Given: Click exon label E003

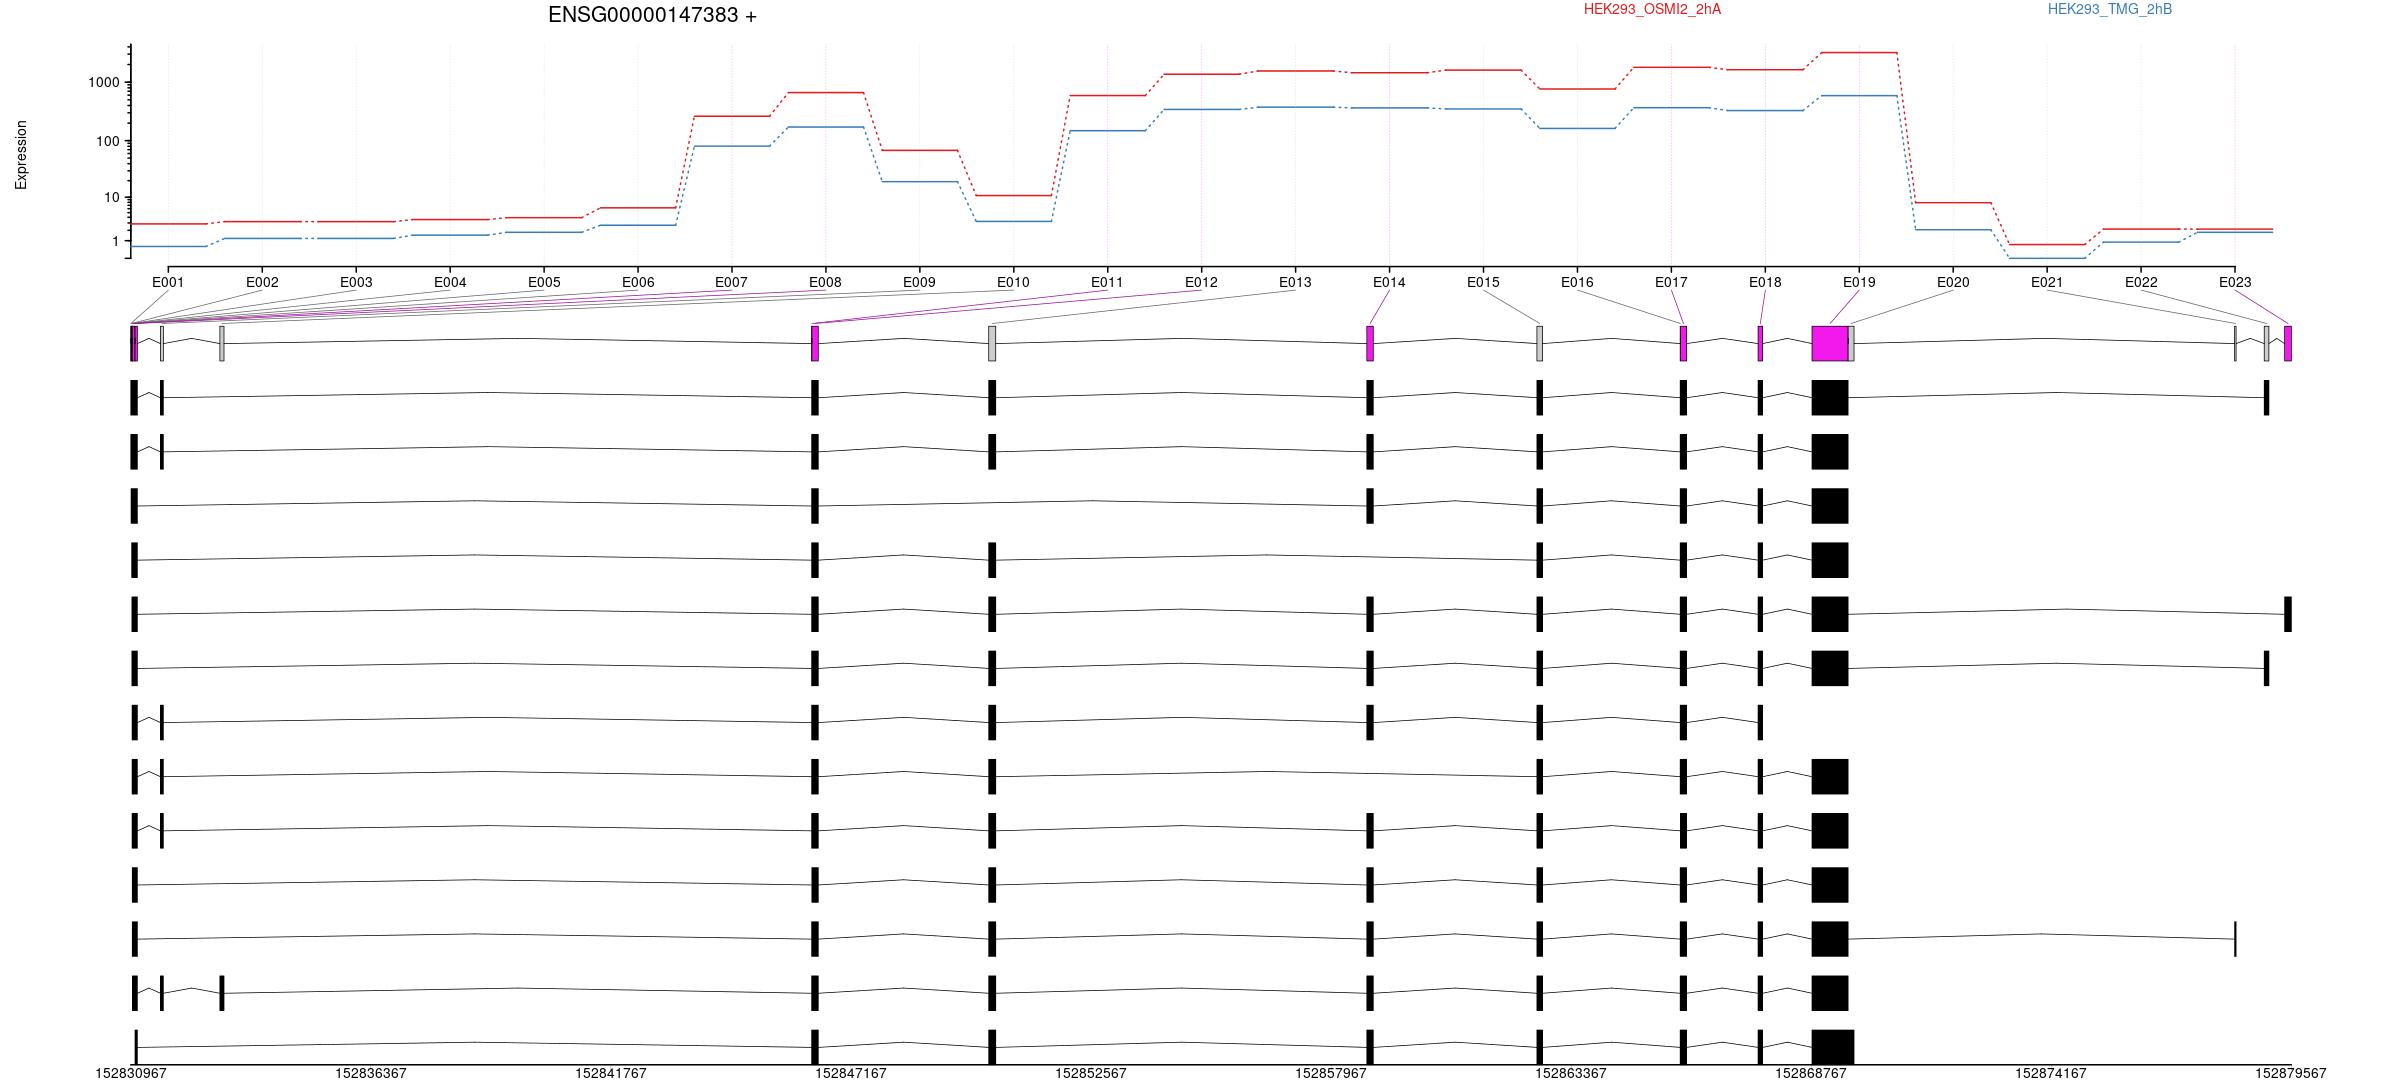Looking at the screenshot, I should (x=356, y=282).
